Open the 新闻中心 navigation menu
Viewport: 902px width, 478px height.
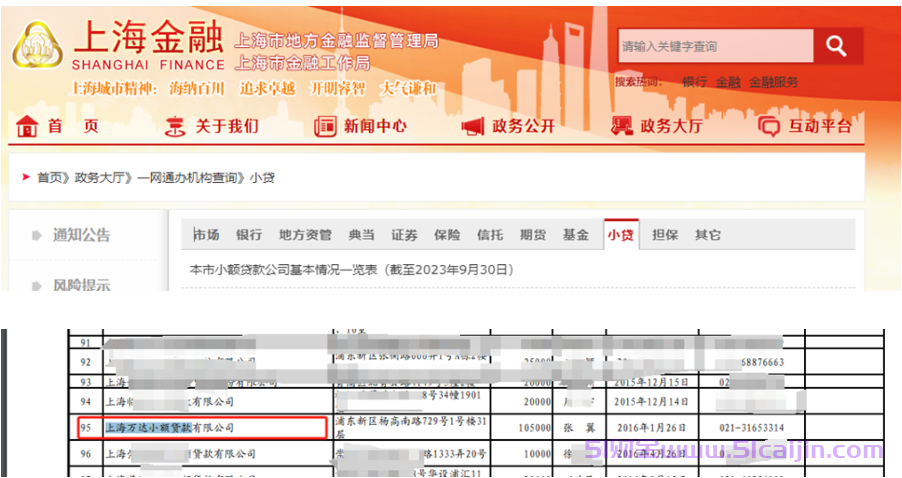tap(375, 126)
